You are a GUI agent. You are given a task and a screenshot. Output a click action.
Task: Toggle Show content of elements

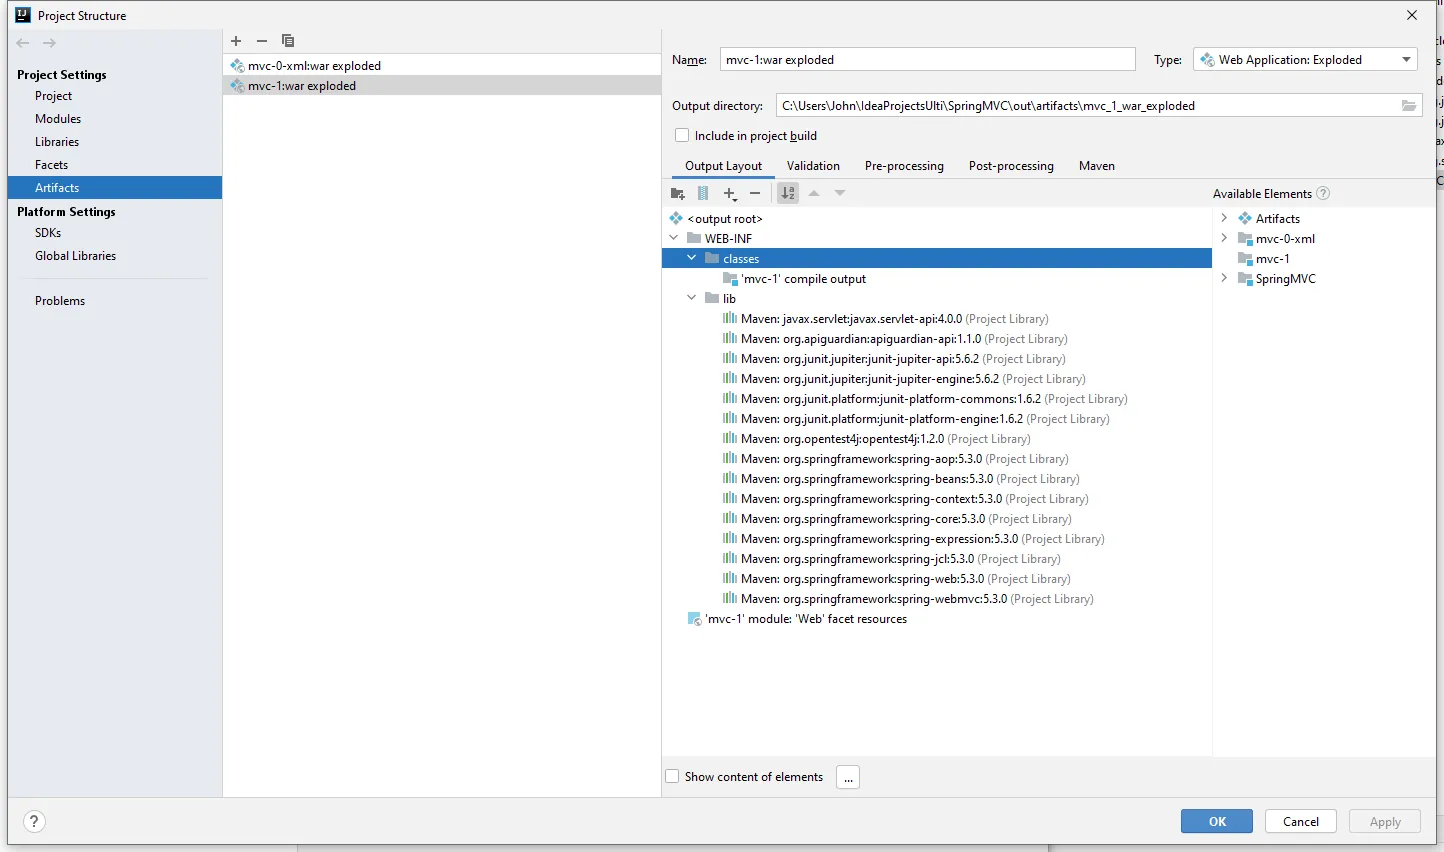672,776
